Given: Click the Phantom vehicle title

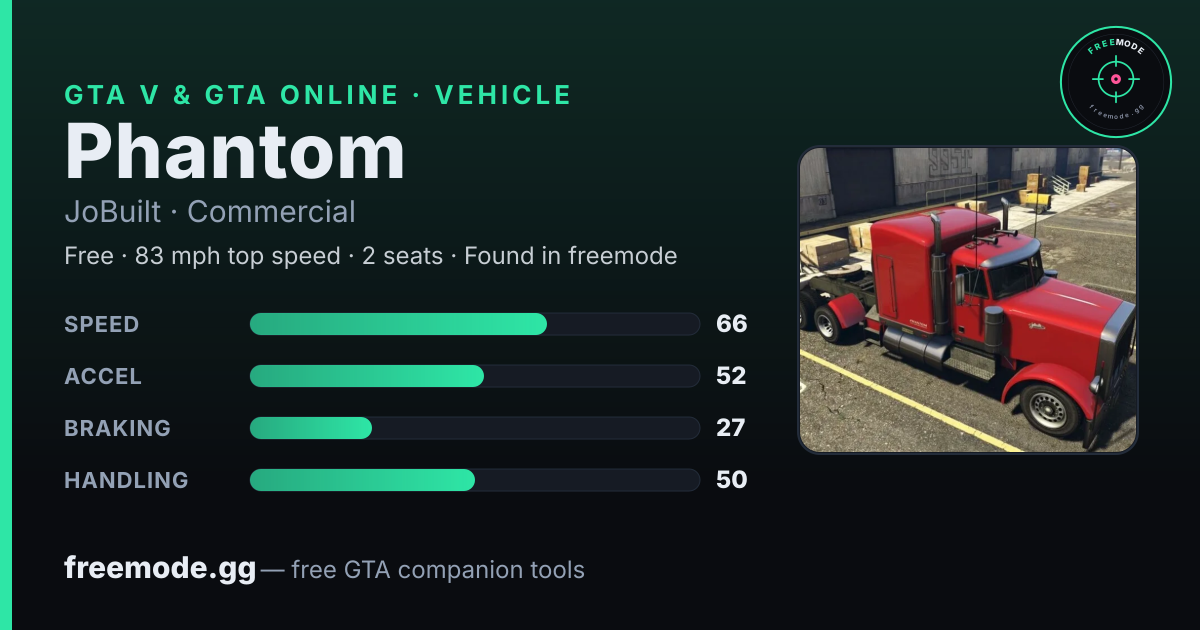Looking at the screenshot, I should [x=235, y=151].
